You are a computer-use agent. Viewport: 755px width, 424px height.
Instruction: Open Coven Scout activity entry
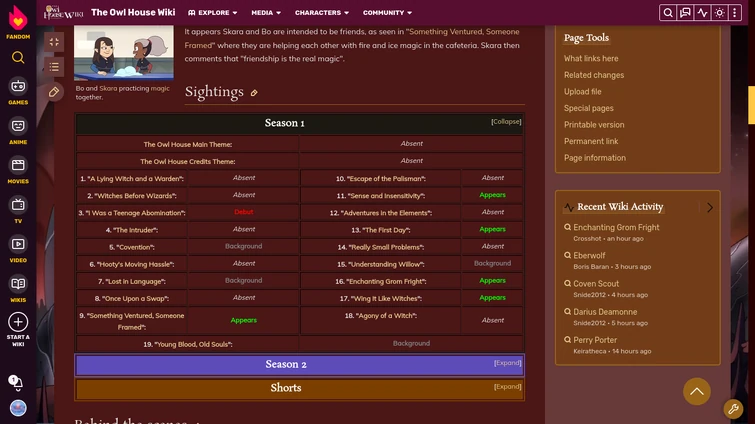tap(596, 284)
